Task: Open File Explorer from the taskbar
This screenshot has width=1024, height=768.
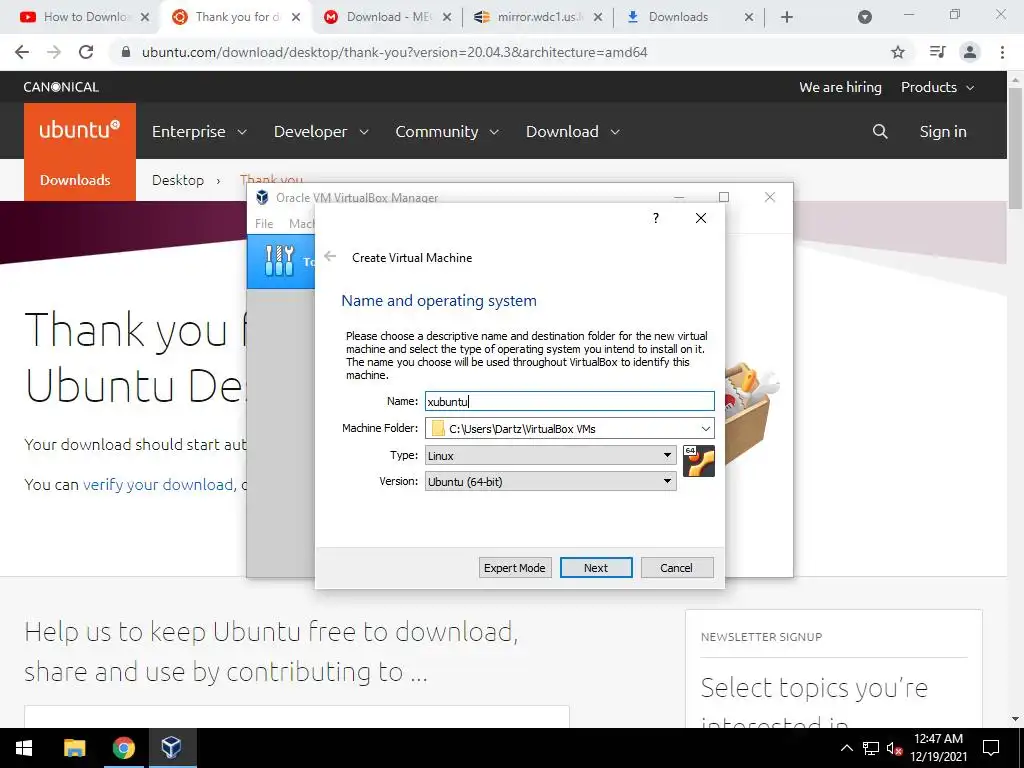Action: click(74, 748)
